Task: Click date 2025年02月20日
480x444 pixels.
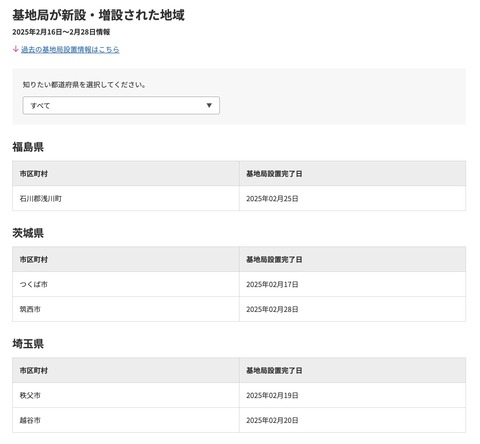Action: tap(272, 420)
